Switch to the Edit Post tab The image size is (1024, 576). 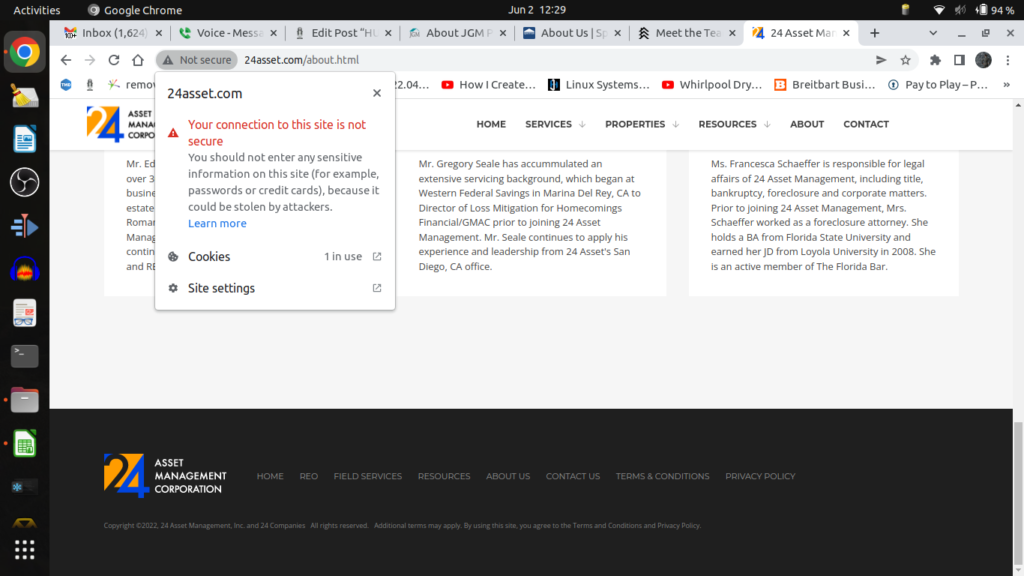pos(344,33)
